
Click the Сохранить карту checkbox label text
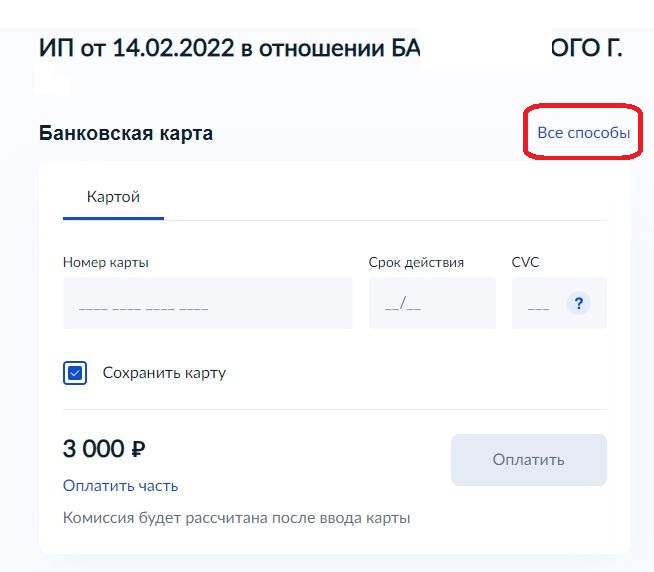tap(164, 373)
